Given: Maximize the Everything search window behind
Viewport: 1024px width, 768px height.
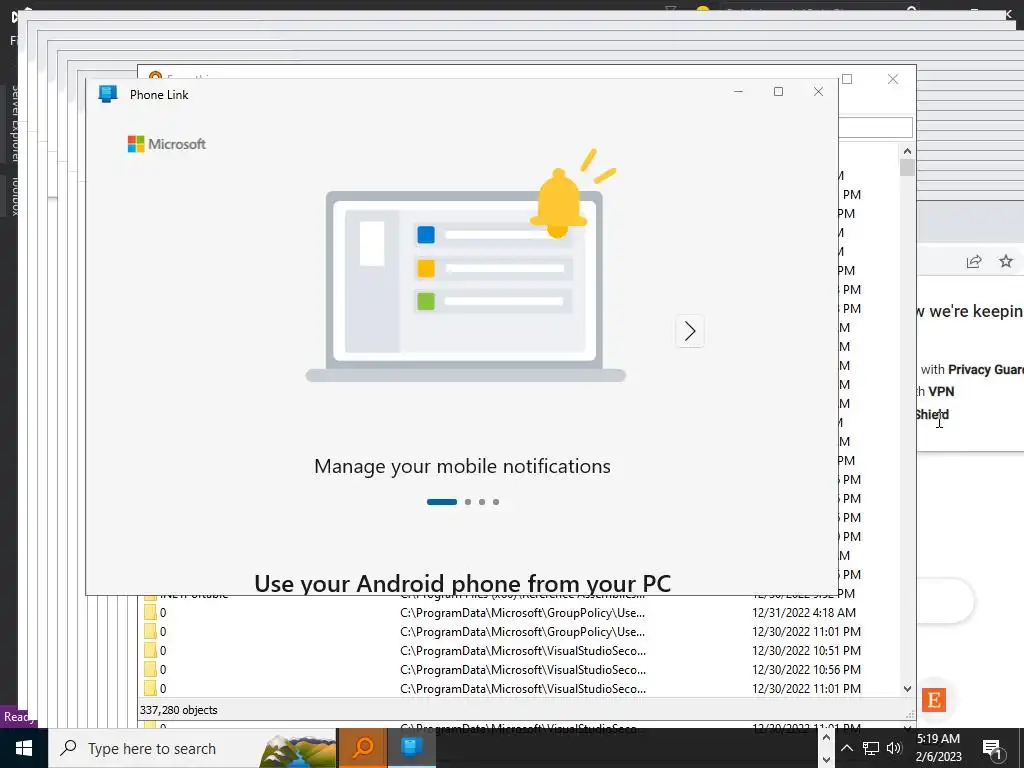Looking at the screenshot, I should click(847, 79).
